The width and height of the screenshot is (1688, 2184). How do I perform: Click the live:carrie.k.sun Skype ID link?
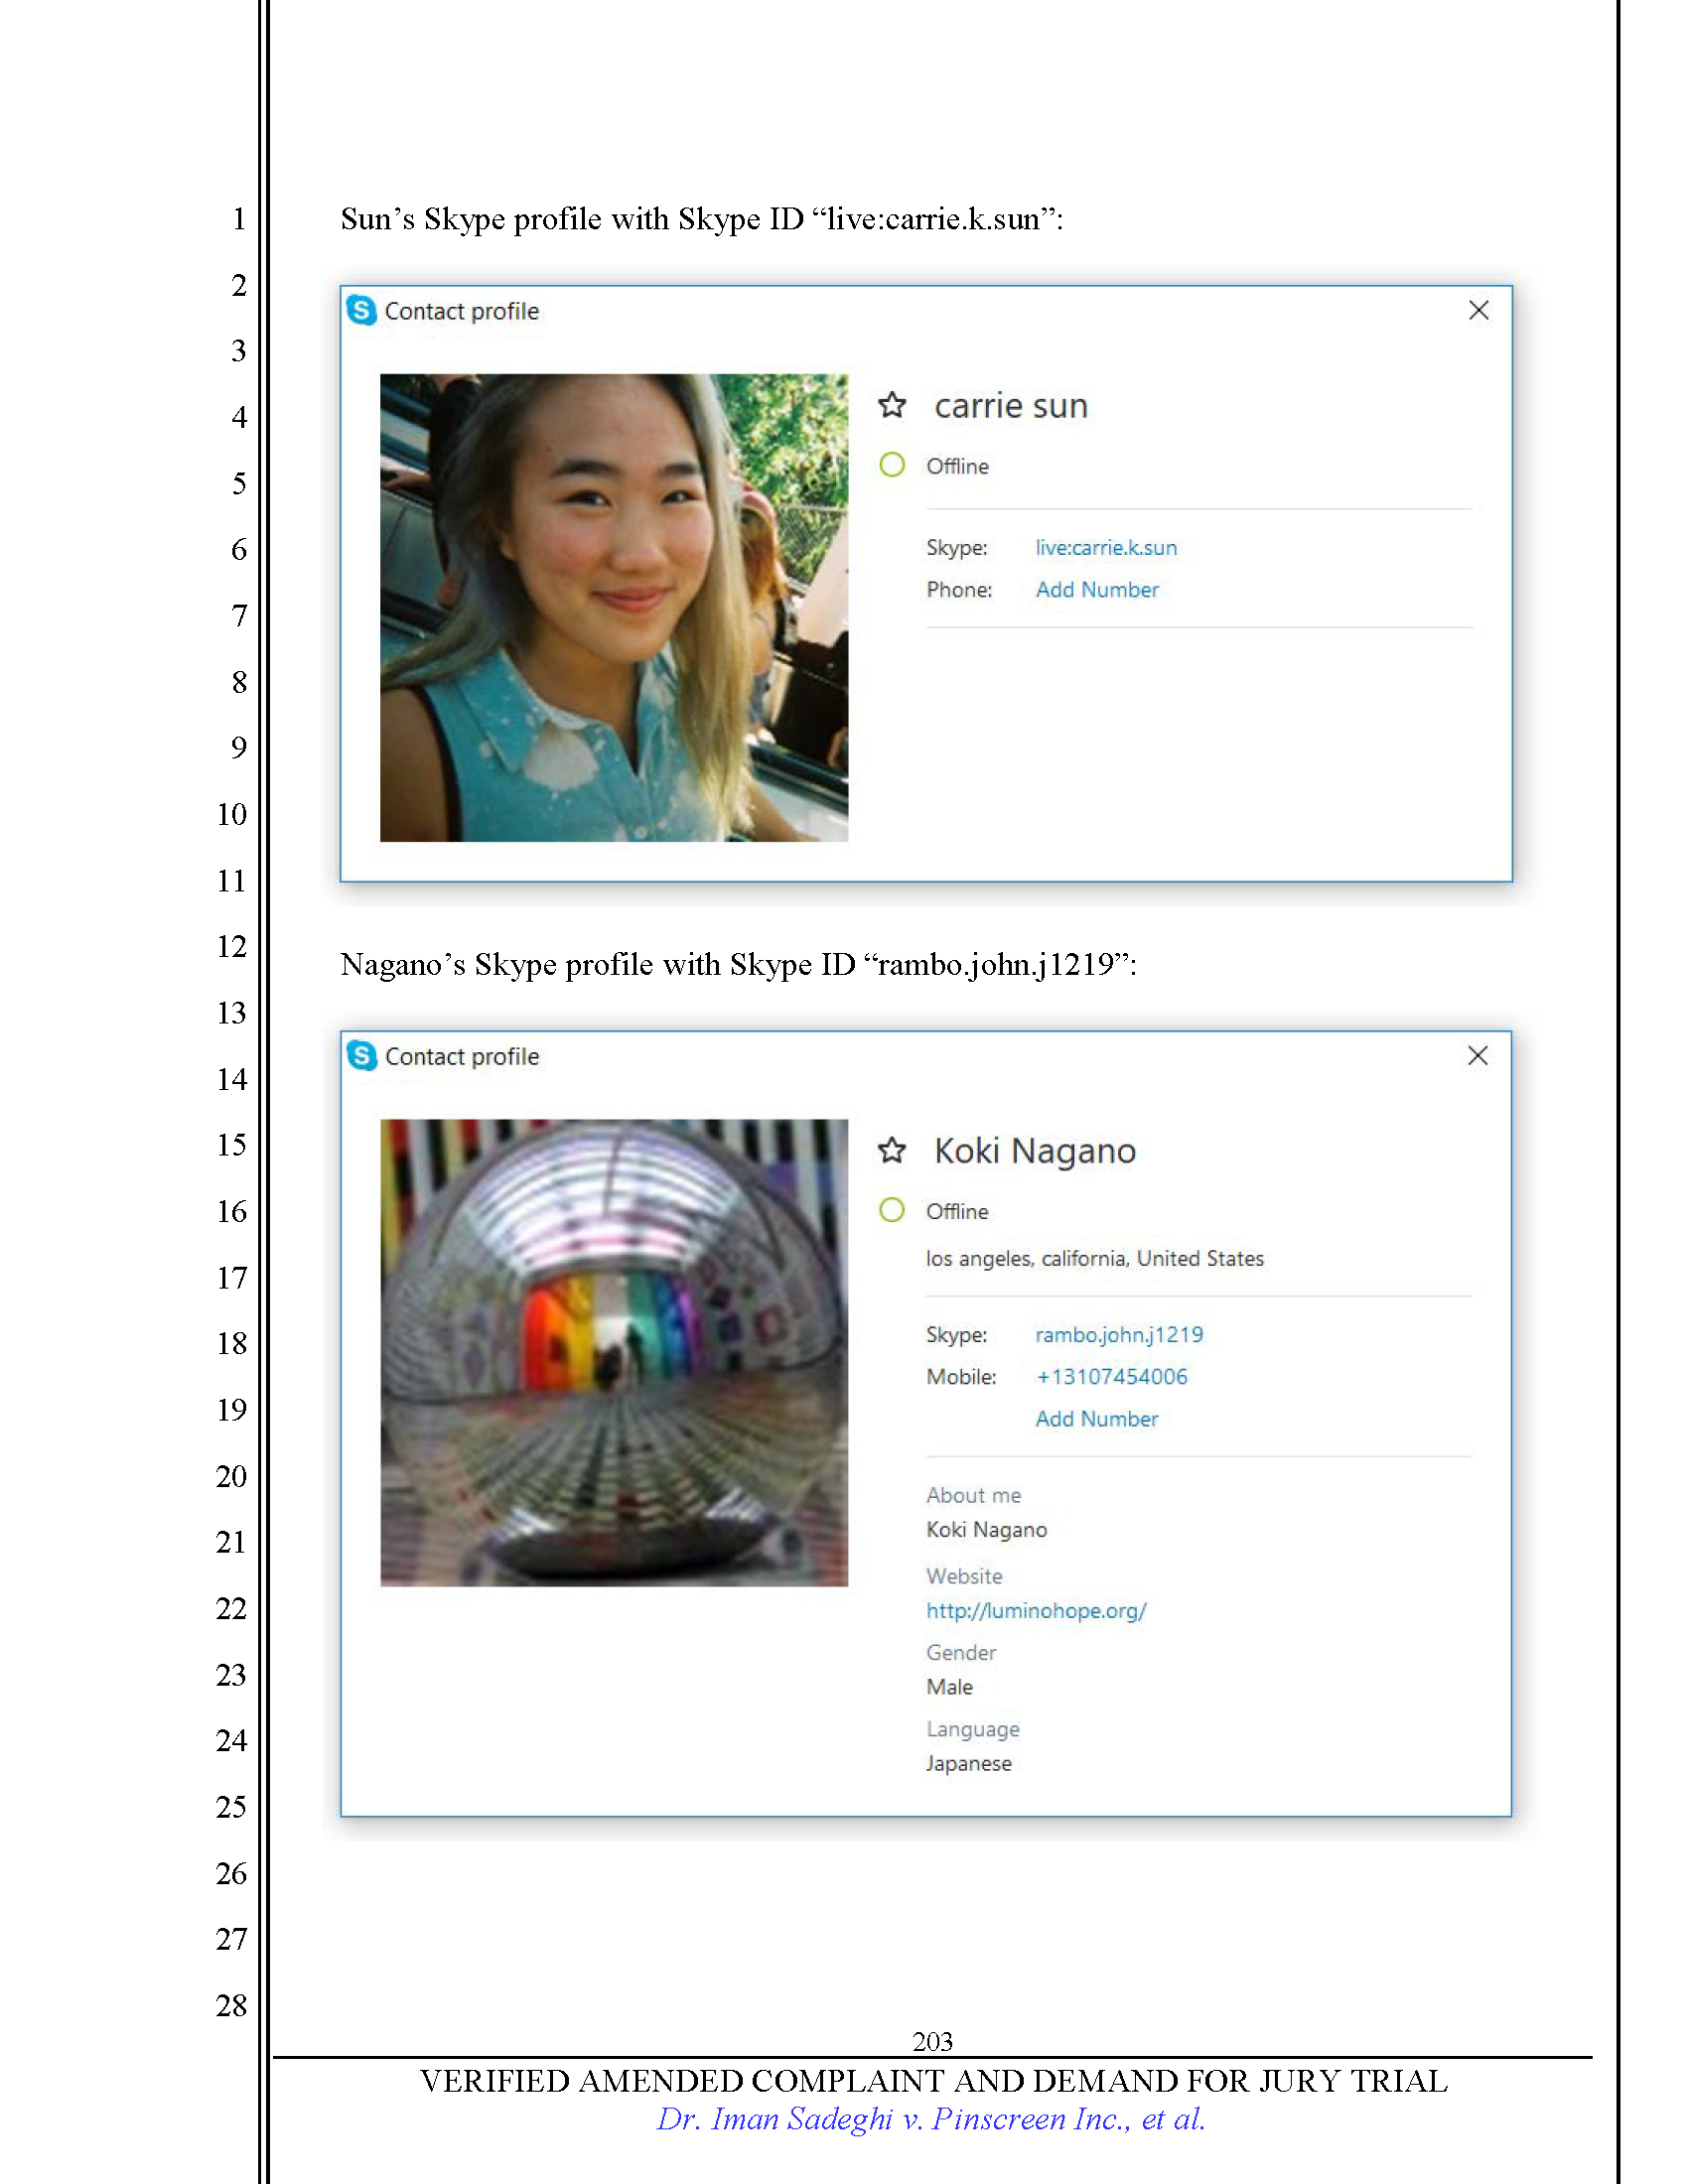click(1106, 548)
